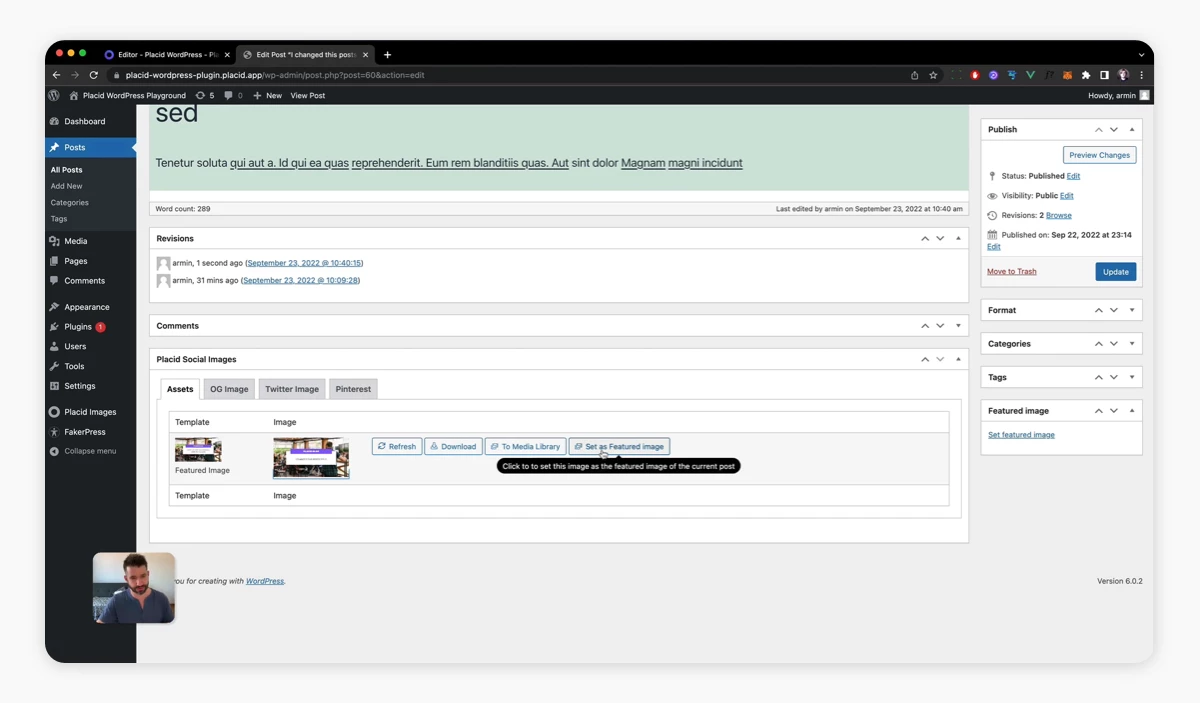
Task: Edit the post Status
Action: (1073, 176)
